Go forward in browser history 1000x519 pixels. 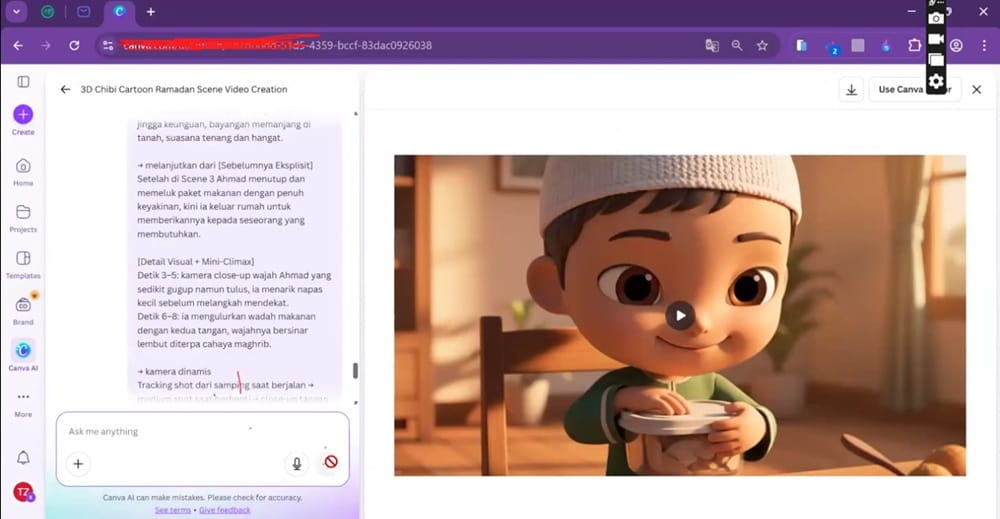[x=46, y=45]
